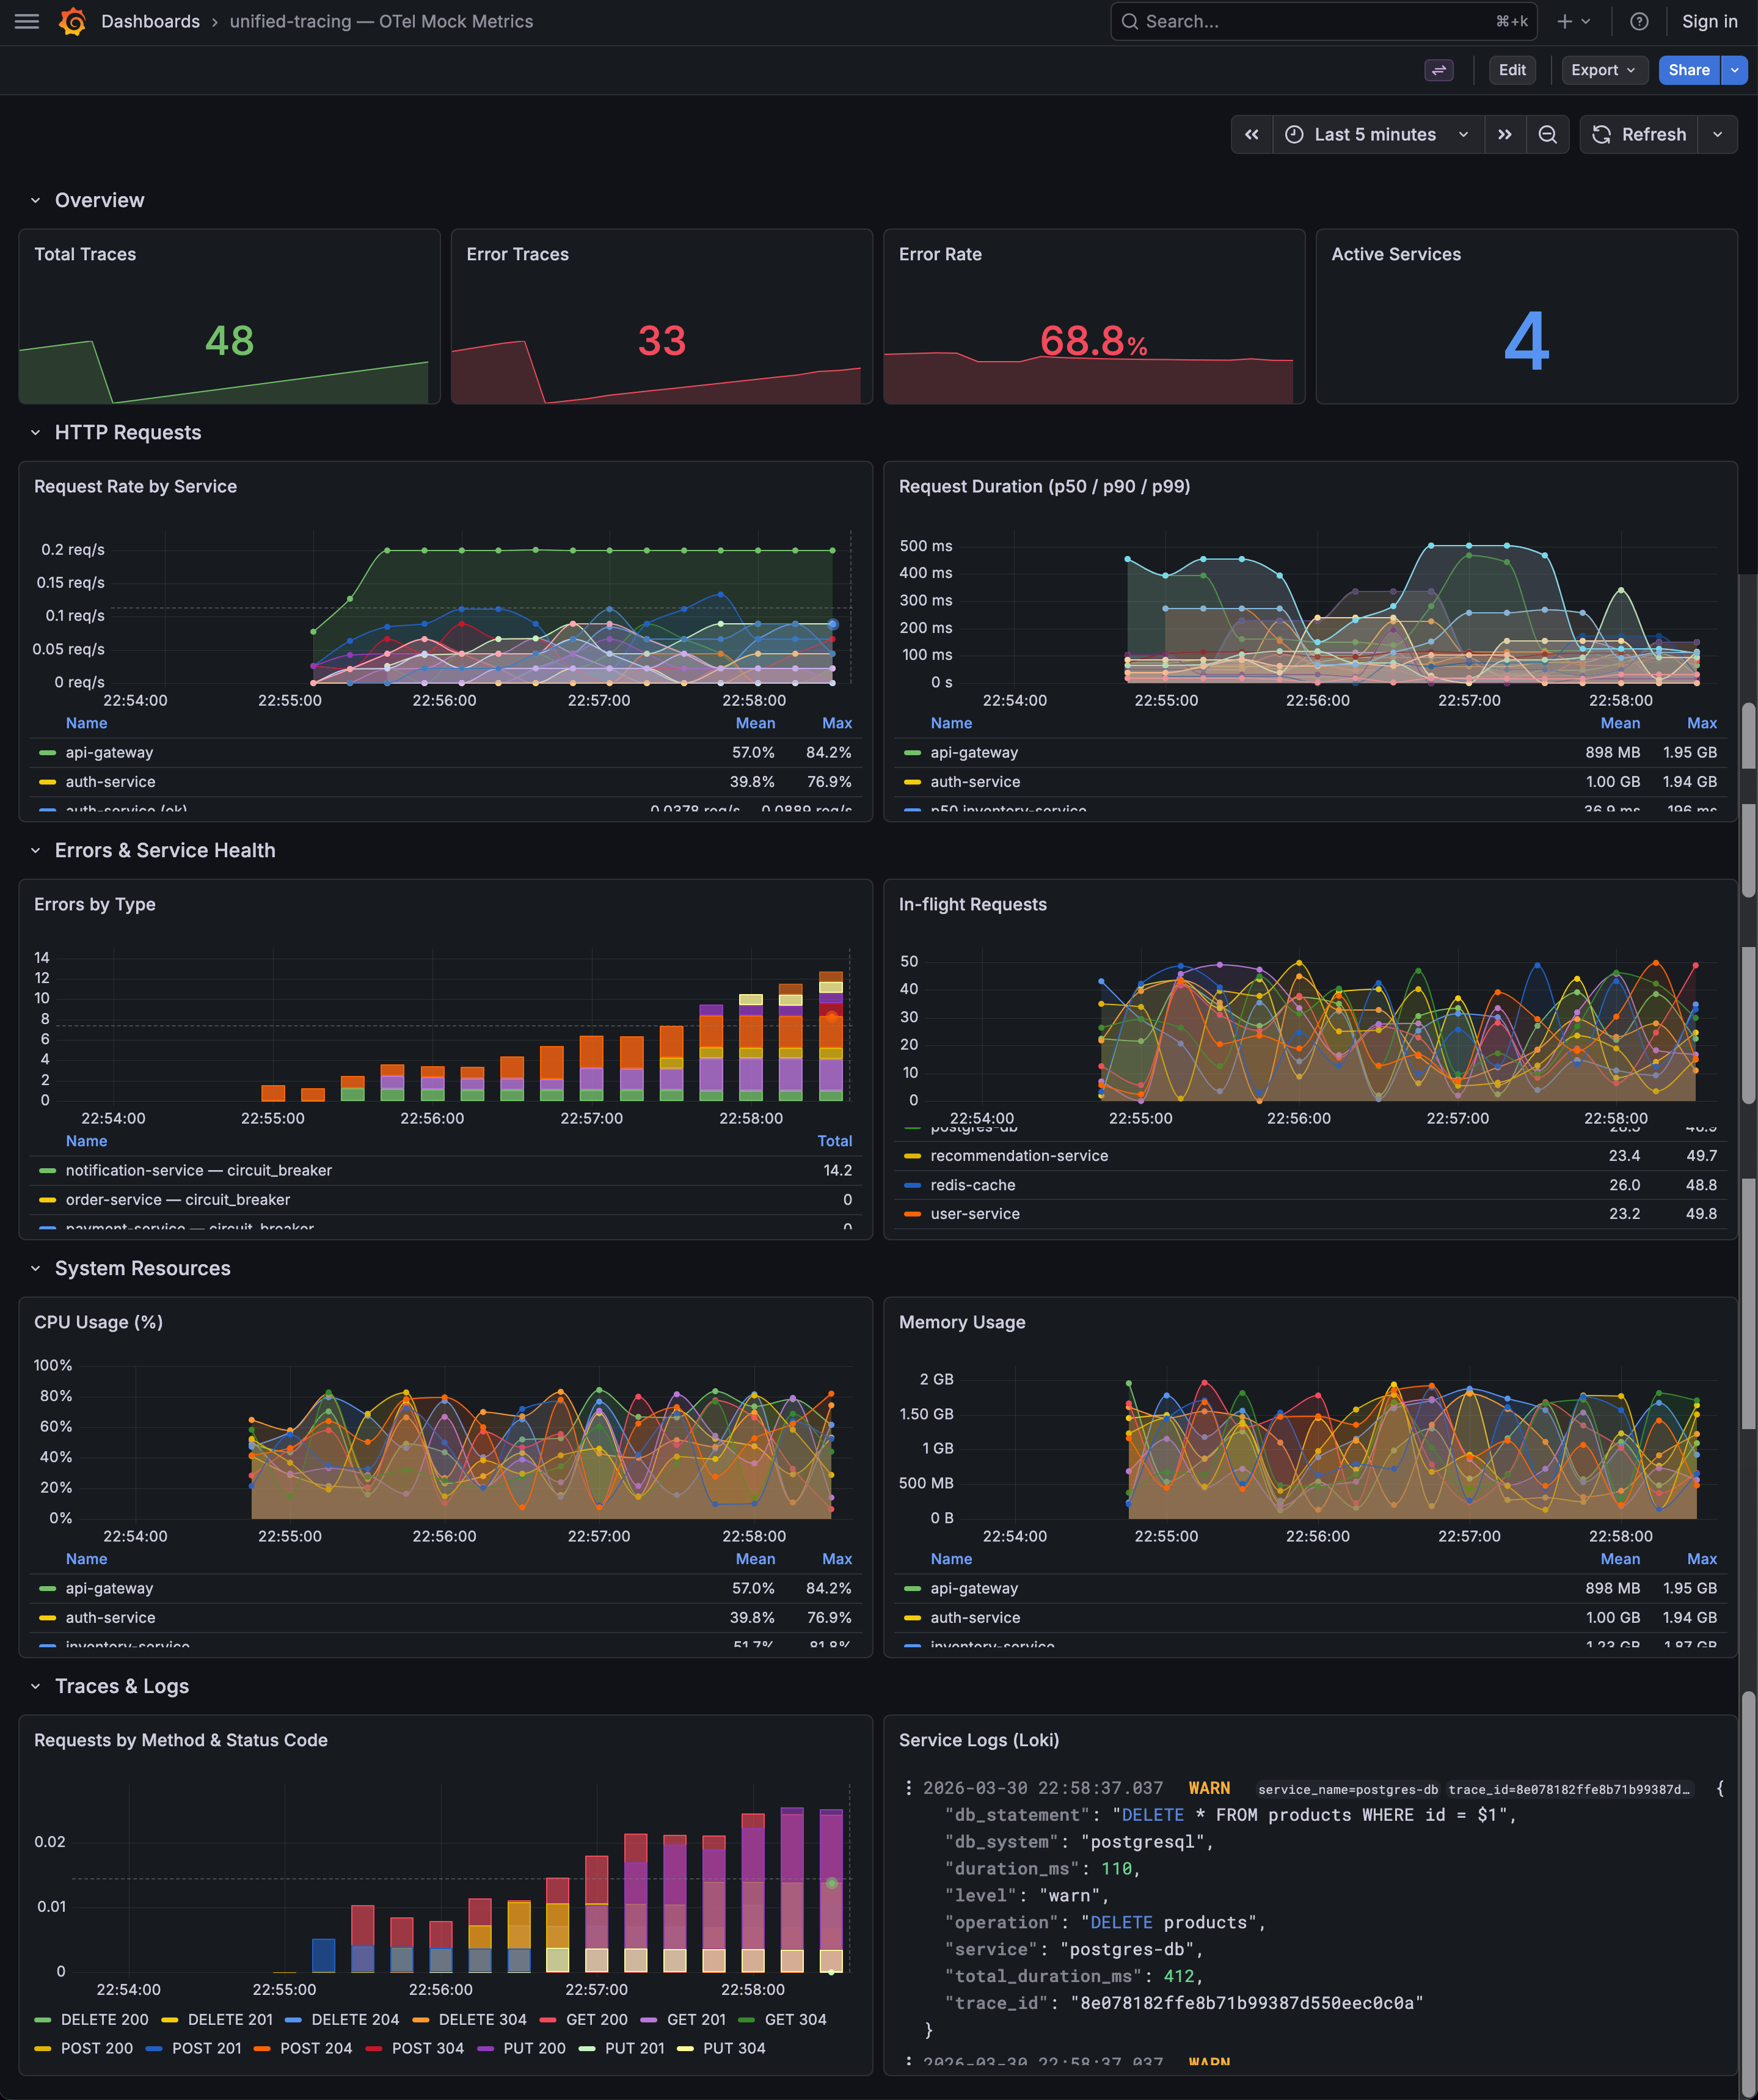1758x2100 pixels.
Task: Click Dashboards in the breadcrumb
Action: coord(150,21)
